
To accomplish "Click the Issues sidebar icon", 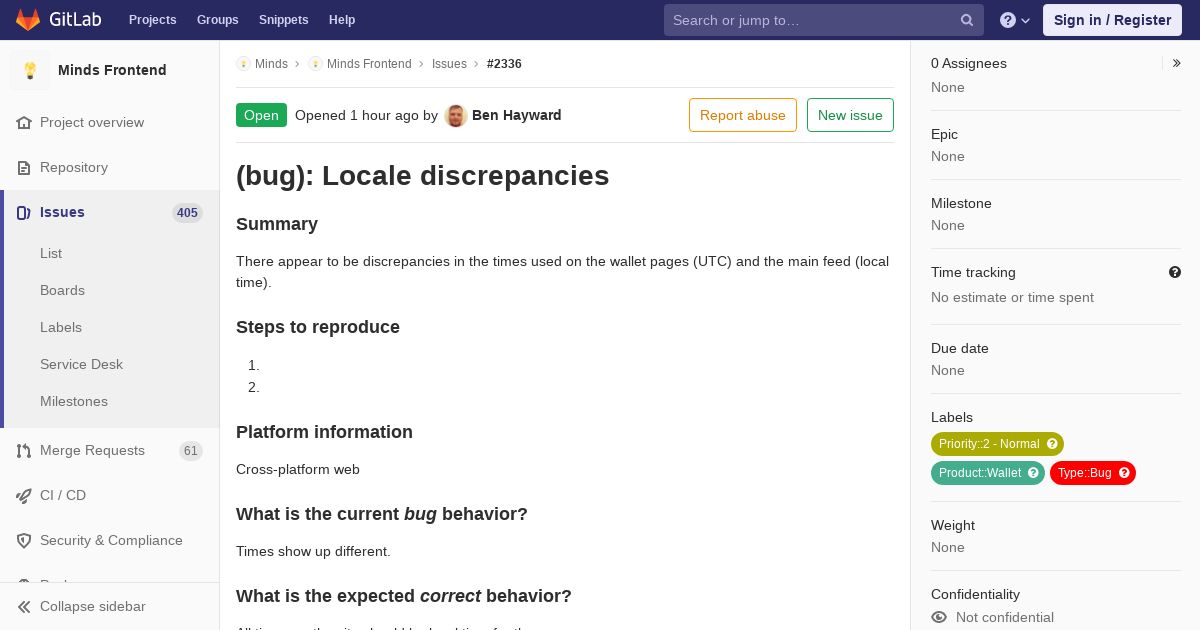I will [x=24, y=212].
